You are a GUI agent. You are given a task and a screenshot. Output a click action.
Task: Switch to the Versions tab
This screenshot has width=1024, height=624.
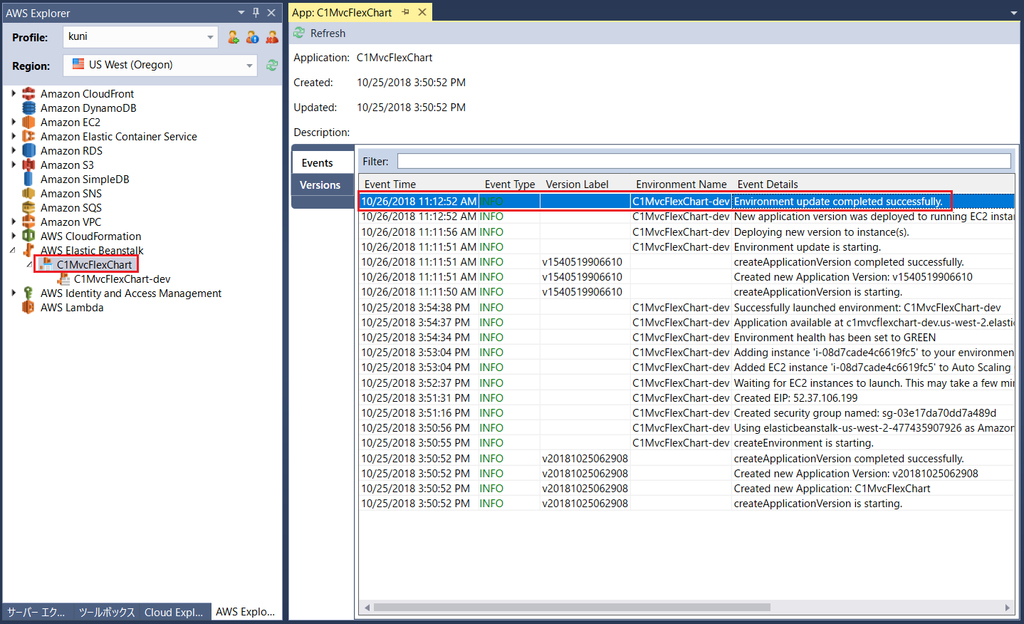[x=323, y=185]
